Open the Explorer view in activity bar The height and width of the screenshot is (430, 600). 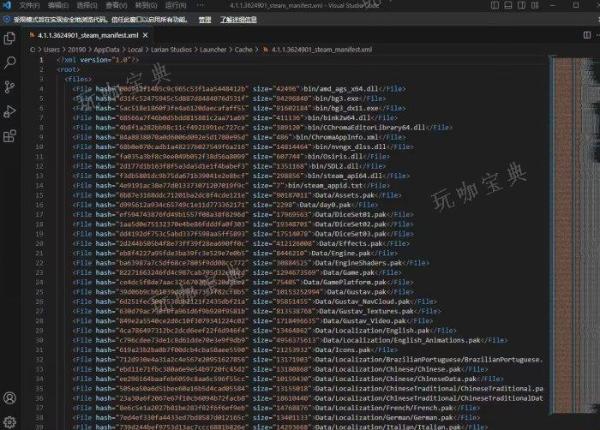click(x=10, y=38)
